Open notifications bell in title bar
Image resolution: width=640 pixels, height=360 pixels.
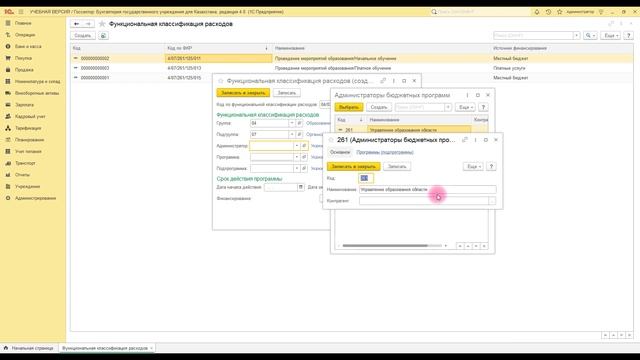point(537,12)
